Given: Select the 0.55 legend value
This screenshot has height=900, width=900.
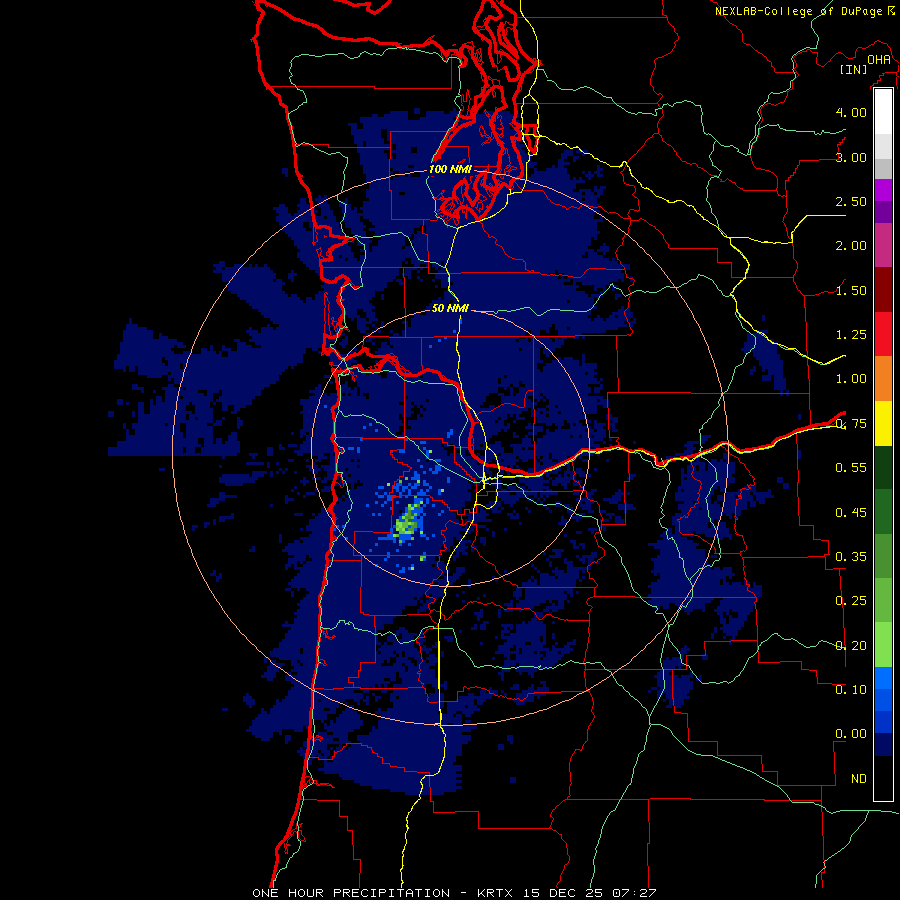Looking at the screenshot, I should tap(851, 468).
